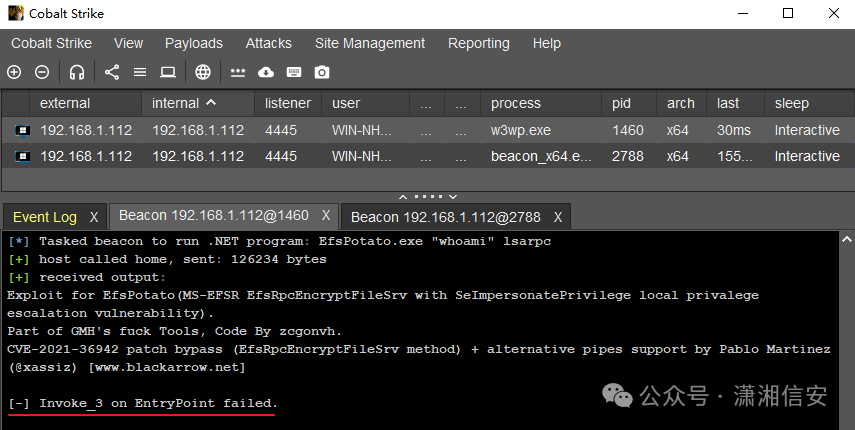855x430 pixels.
Task: Open the Attacks menu
Action: pos(268,43)
